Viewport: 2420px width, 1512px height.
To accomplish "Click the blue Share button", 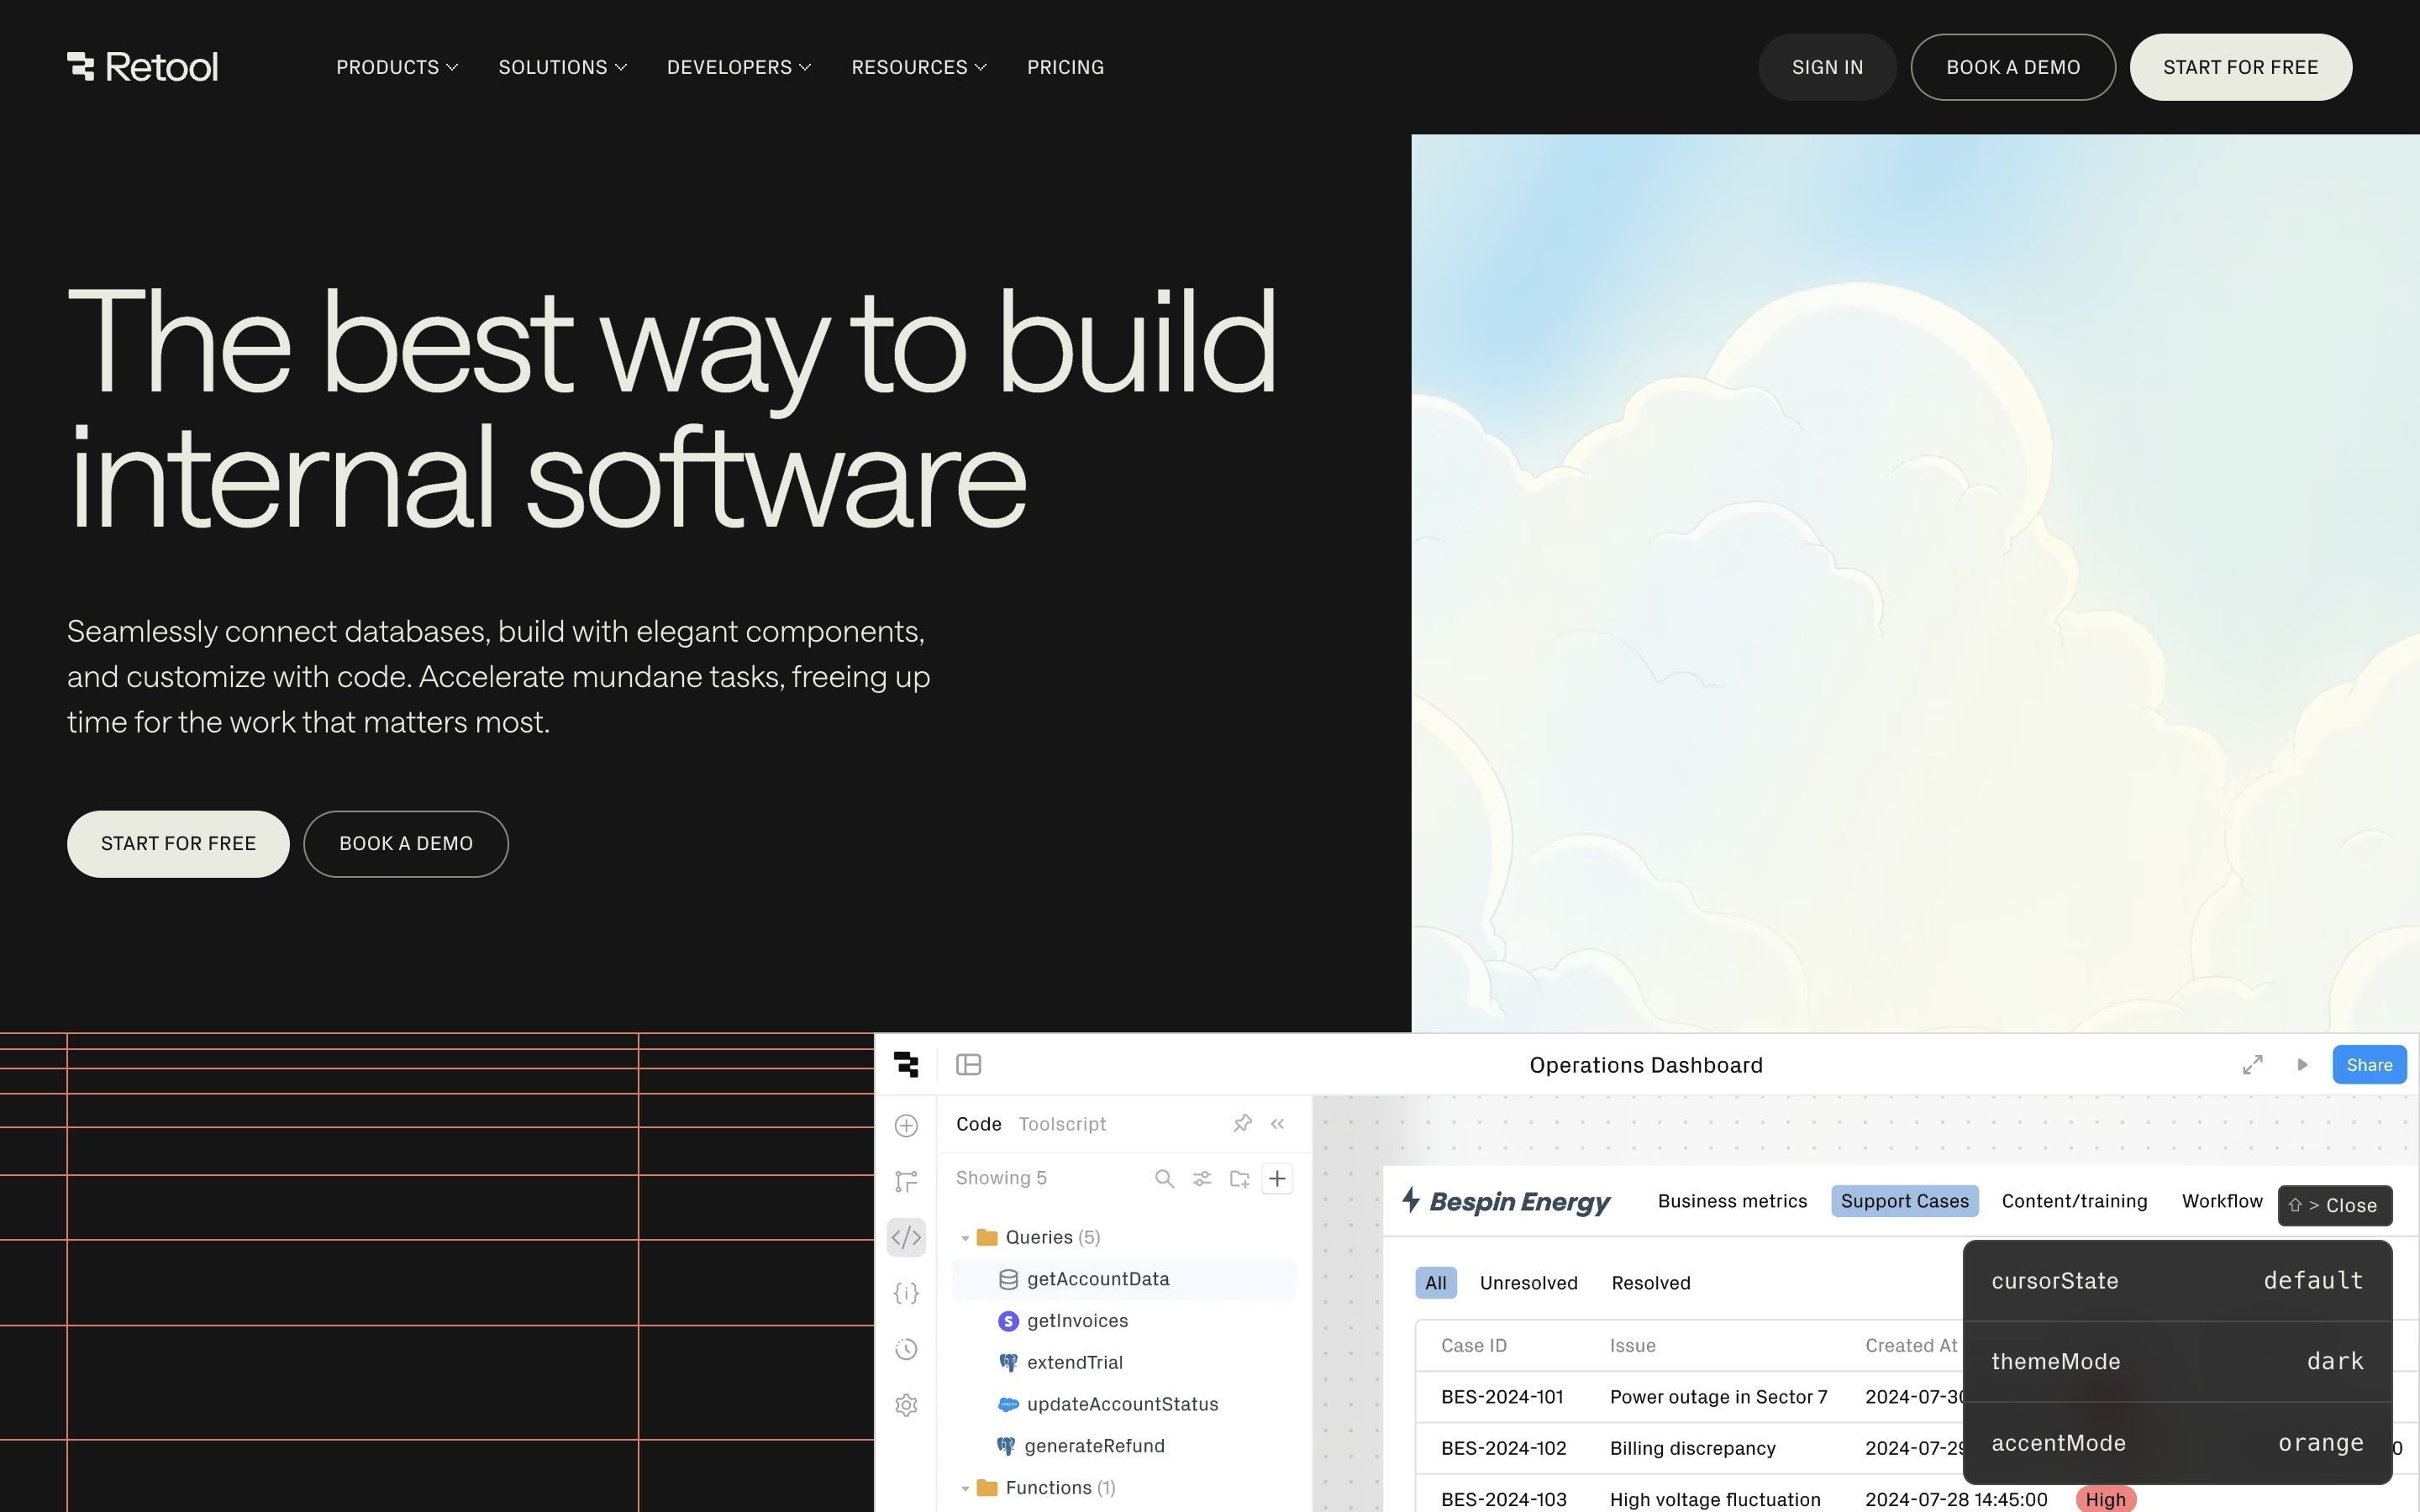I will point(2369,1065).
